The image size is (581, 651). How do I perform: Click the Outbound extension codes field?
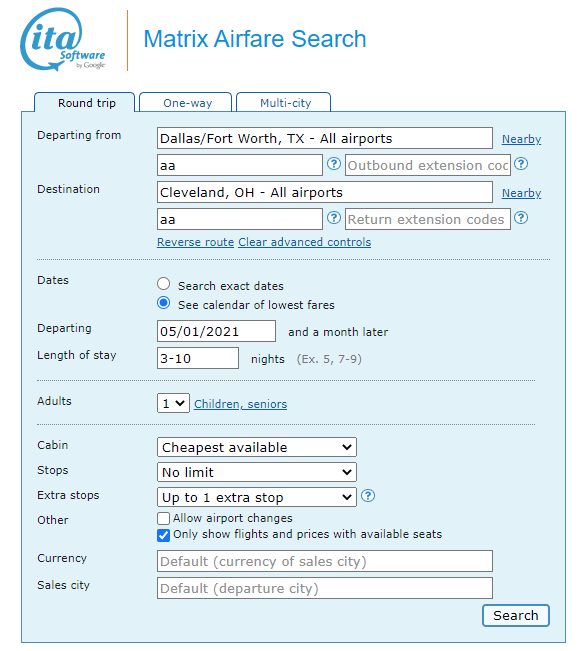point(428,165)
